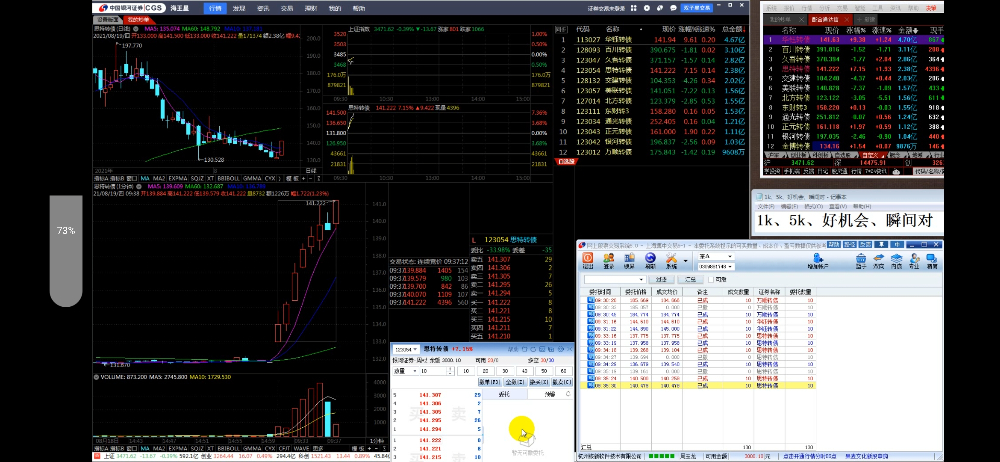Sort by 委托时间 column header
1000x462 pixels.
[x=600, y=292]
